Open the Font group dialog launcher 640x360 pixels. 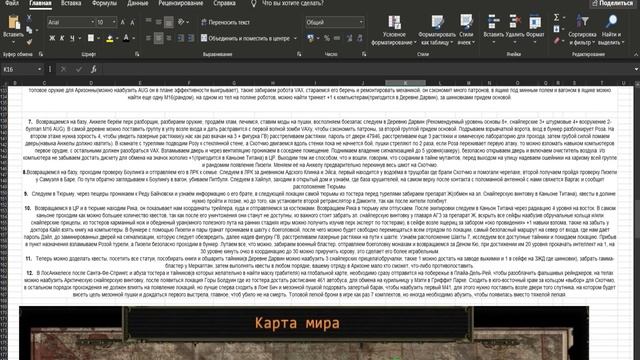(x=137, y=54)
